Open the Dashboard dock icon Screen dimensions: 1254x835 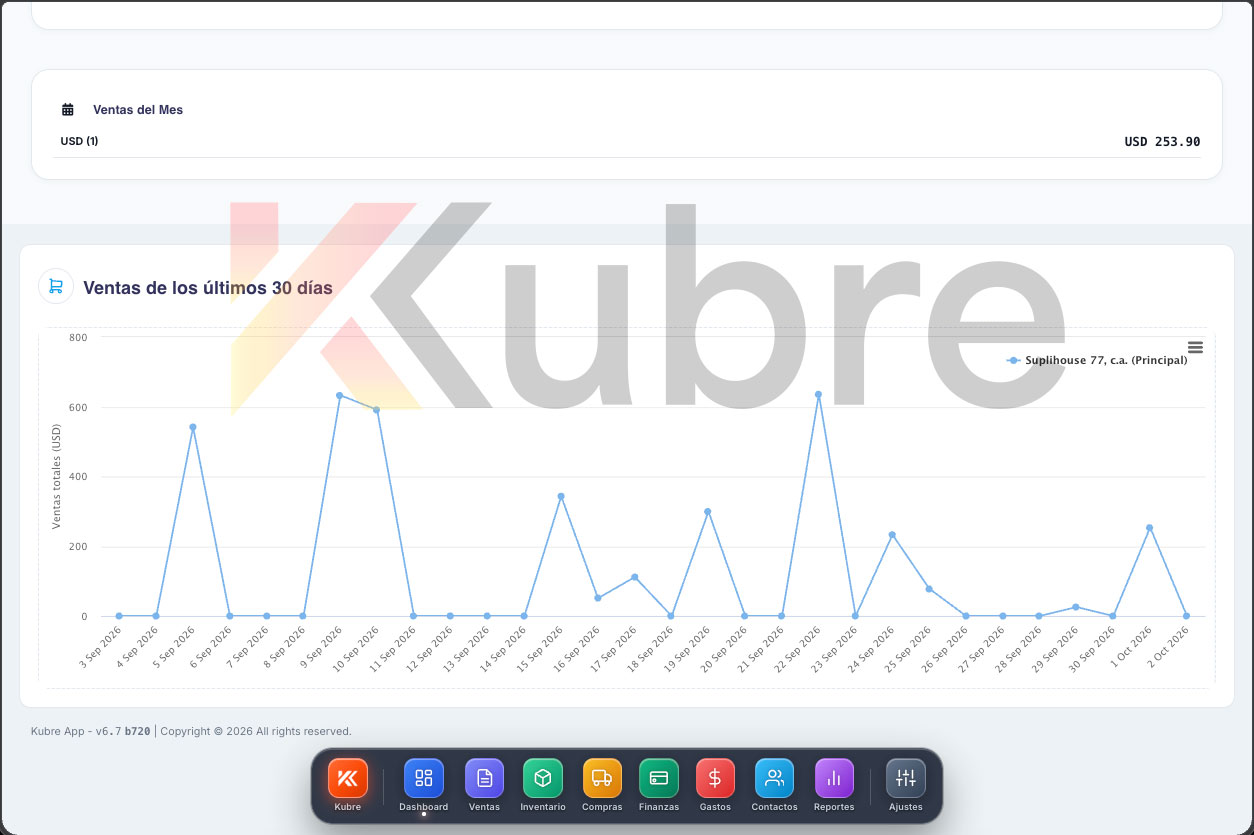(424, 778)
